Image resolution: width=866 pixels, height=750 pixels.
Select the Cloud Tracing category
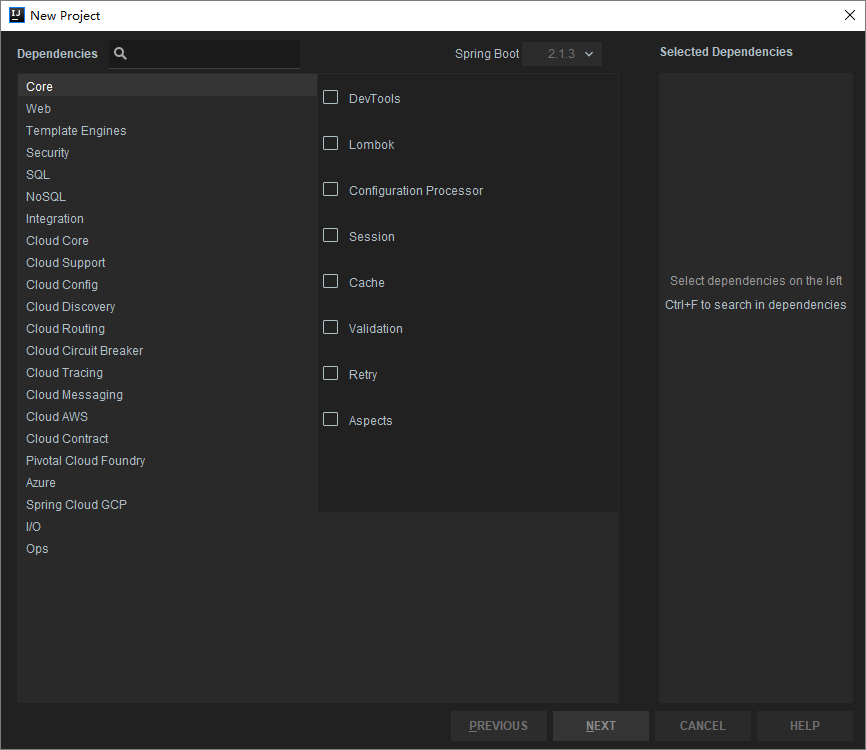click(167, 373)
